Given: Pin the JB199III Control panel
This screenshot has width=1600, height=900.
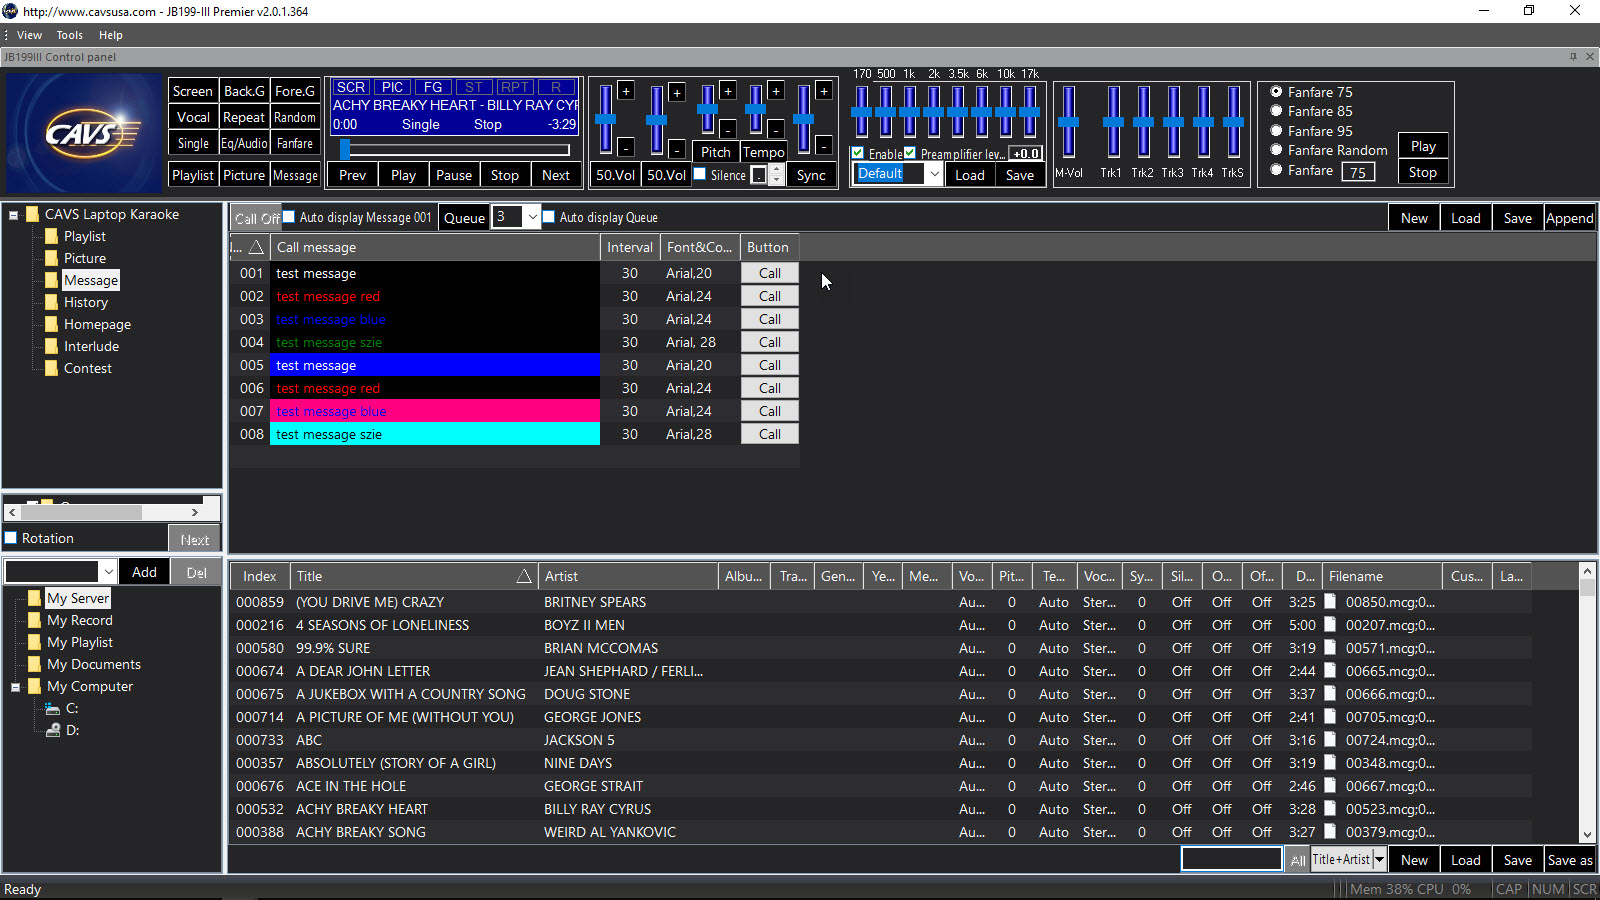Looking at the screenshot, I should (x=1573, y=57).
